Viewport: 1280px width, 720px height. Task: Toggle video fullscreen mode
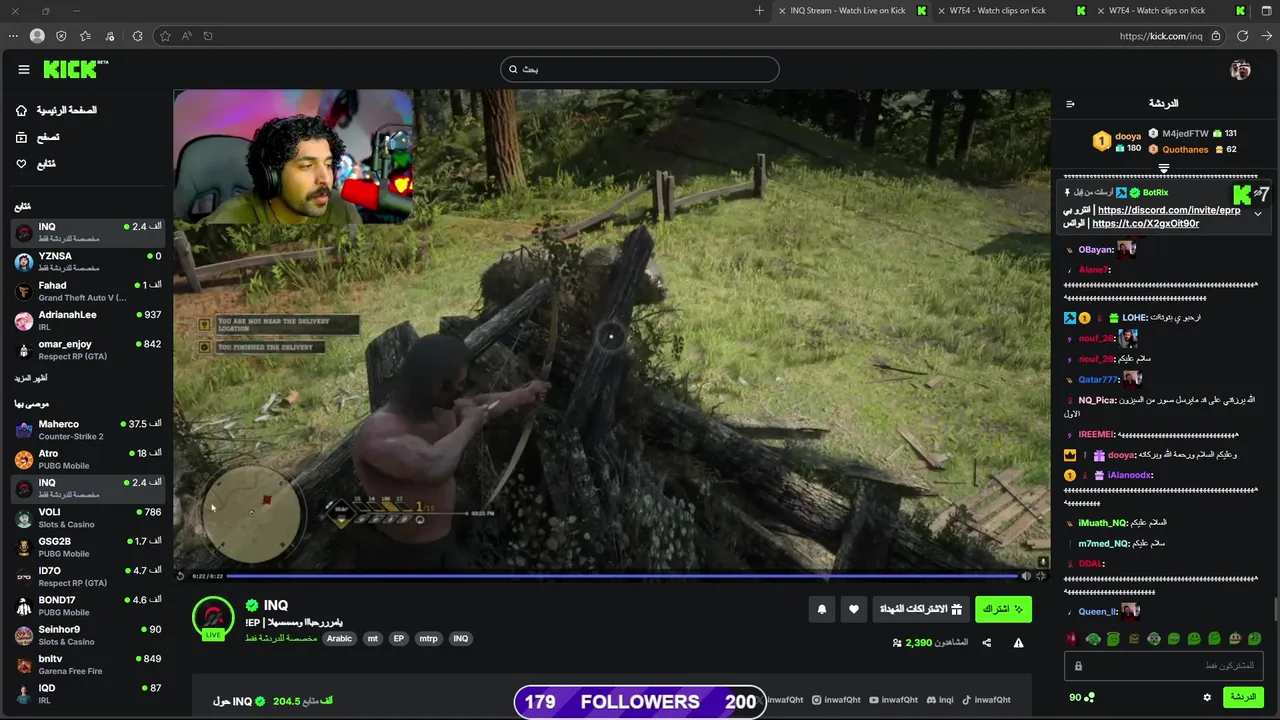pos(1041,576)
